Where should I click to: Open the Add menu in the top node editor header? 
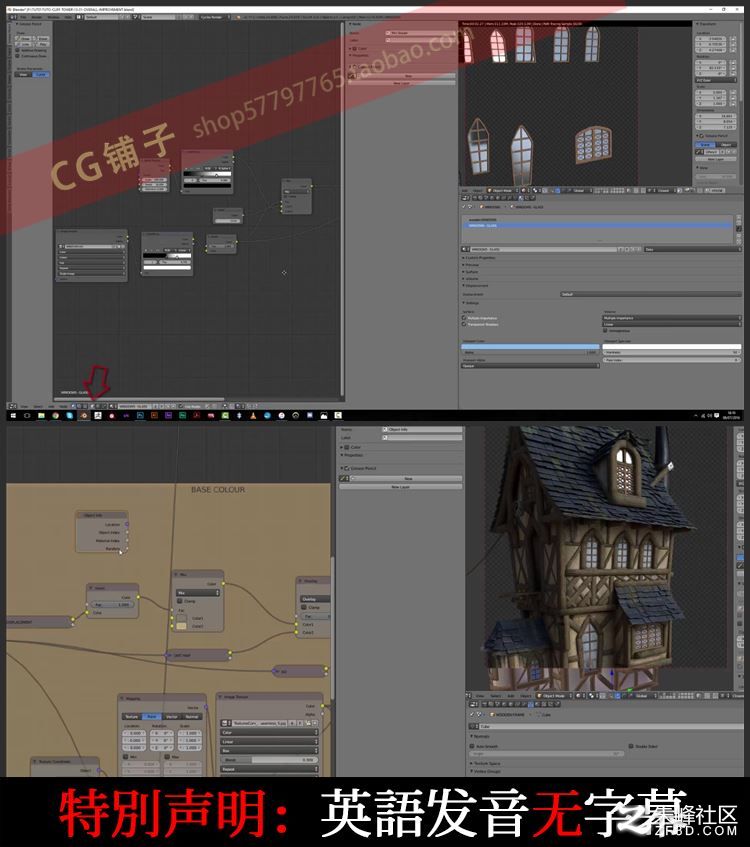51,406
